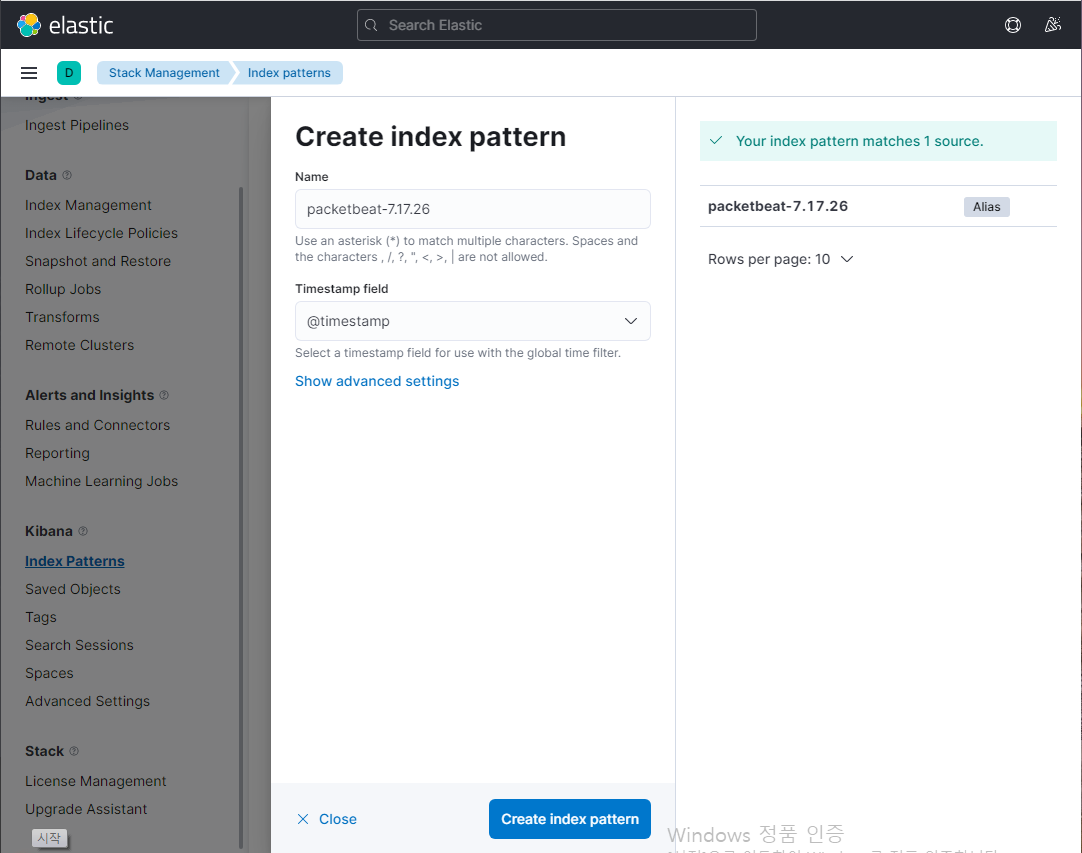Screen dimensions: 1082x853
Task: Click the magnifier icon in search bar
Action: (371, 25)
